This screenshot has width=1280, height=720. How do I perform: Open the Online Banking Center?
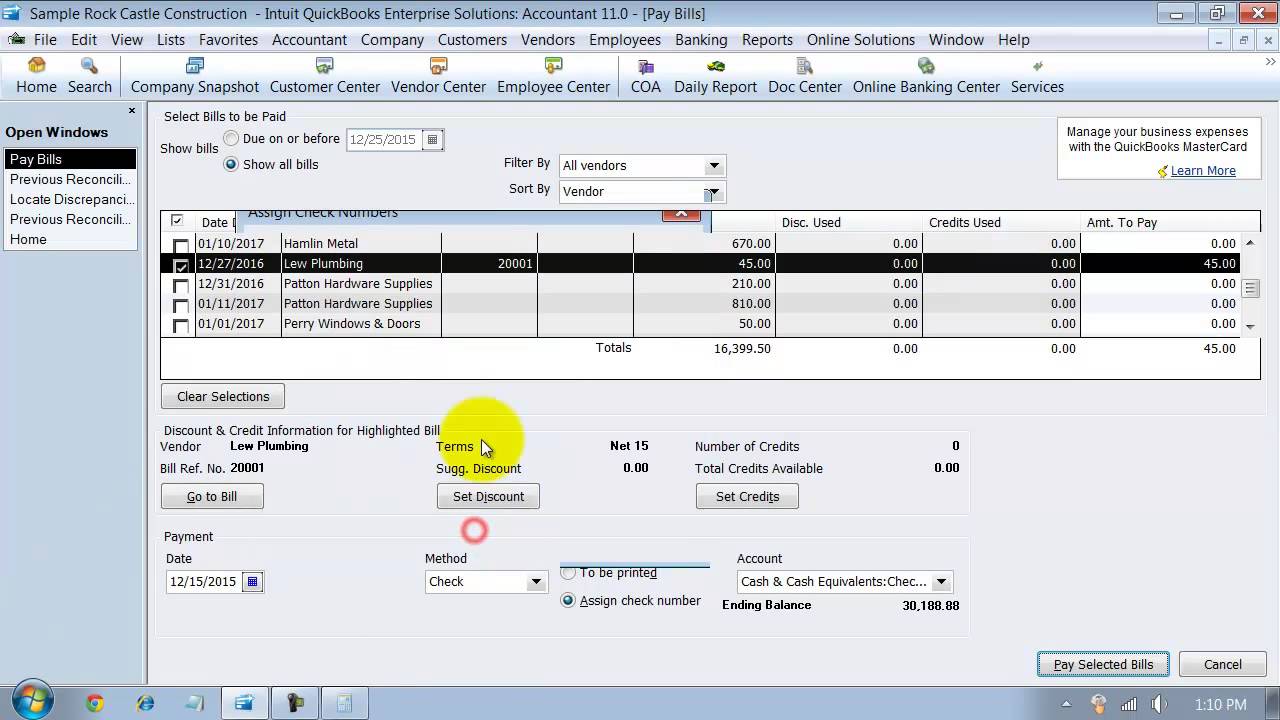click(x=926, y=76)
